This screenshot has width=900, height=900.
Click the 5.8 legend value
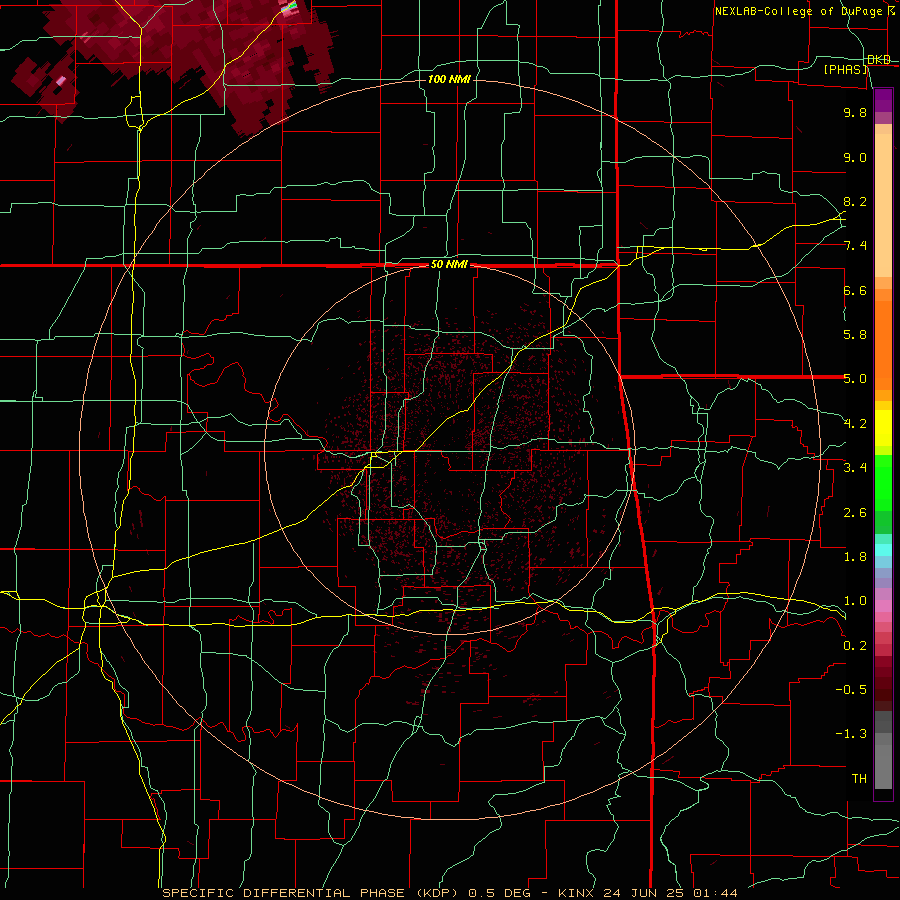pos(855,335)
